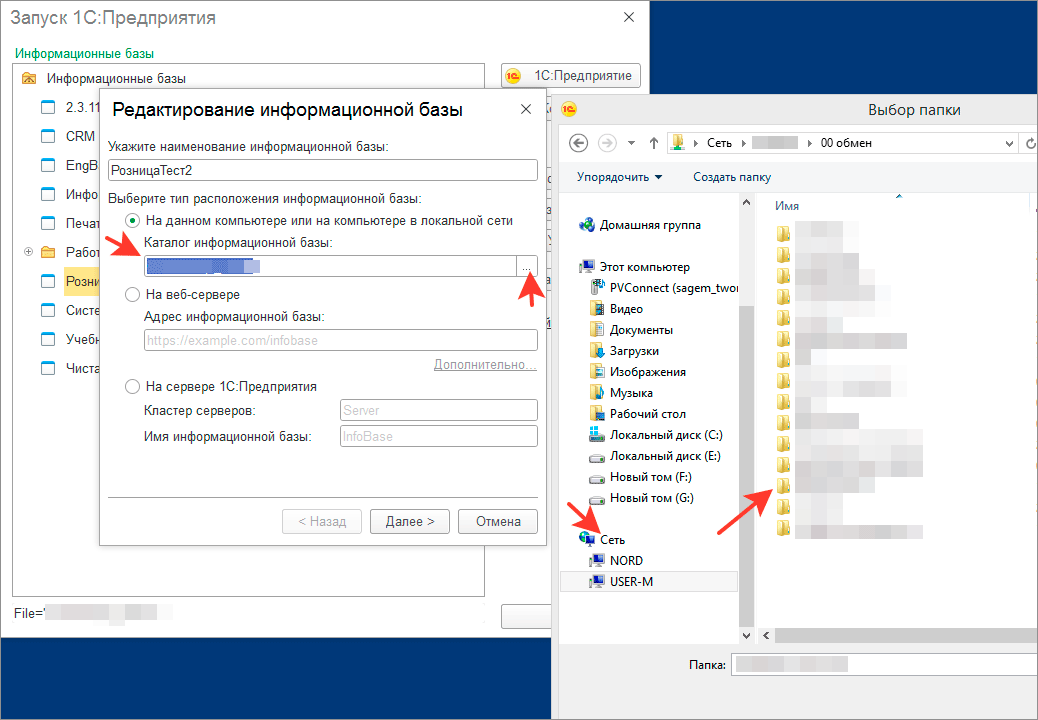Click the 'Печат' infobase icon
Viewport: 1038px width, 720px height.
48,223
